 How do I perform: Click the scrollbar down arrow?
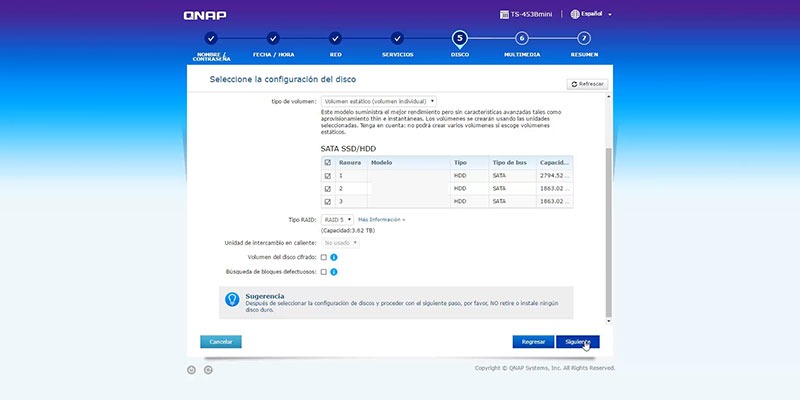point(608,321)
